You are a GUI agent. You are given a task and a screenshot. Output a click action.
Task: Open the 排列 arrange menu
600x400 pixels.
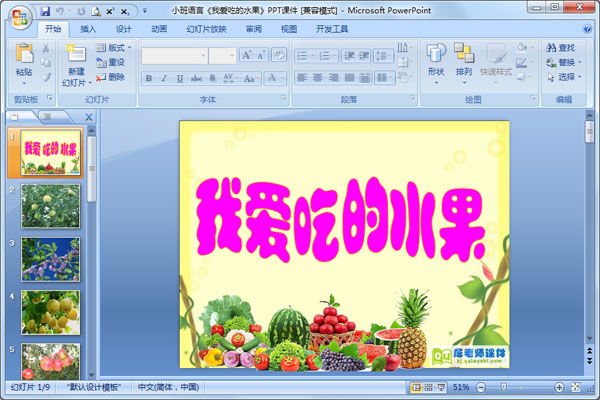tap(464, 64)
